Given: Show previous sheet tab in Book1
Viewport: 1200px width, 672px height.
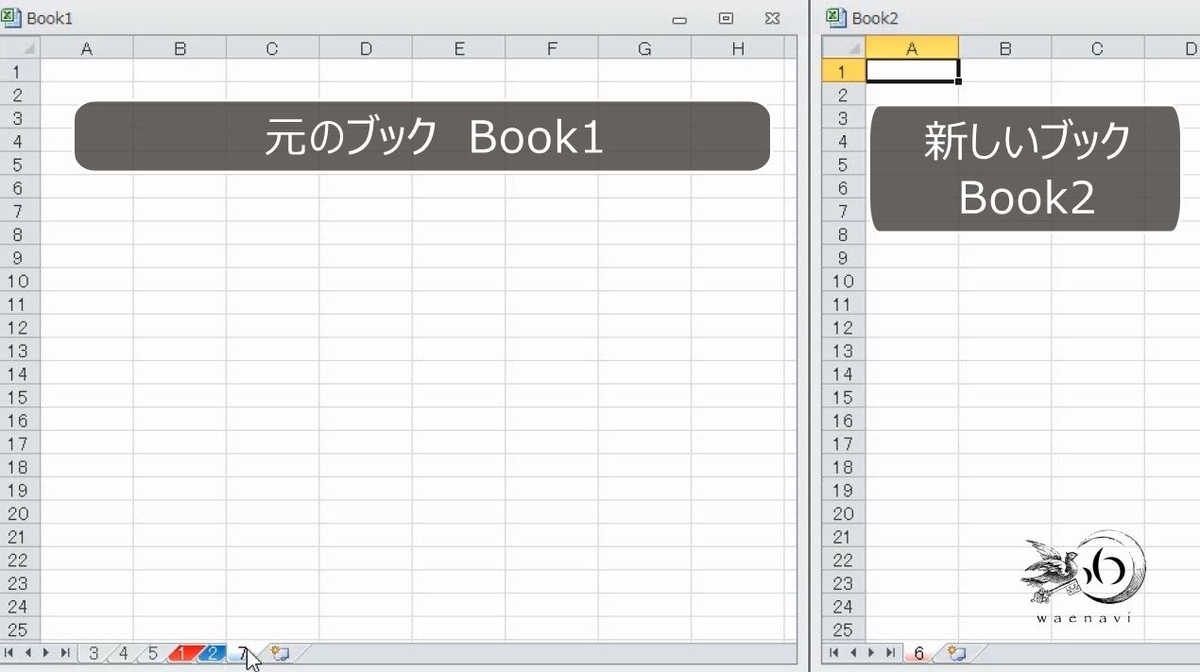Looking at the screenshot, I should tap(29, 653).
